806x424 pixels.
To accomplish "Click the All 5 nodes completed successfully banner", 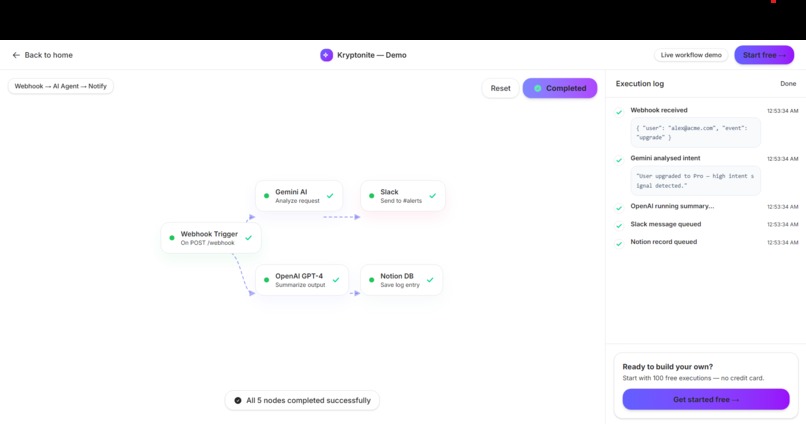I will tap(302, 400).
